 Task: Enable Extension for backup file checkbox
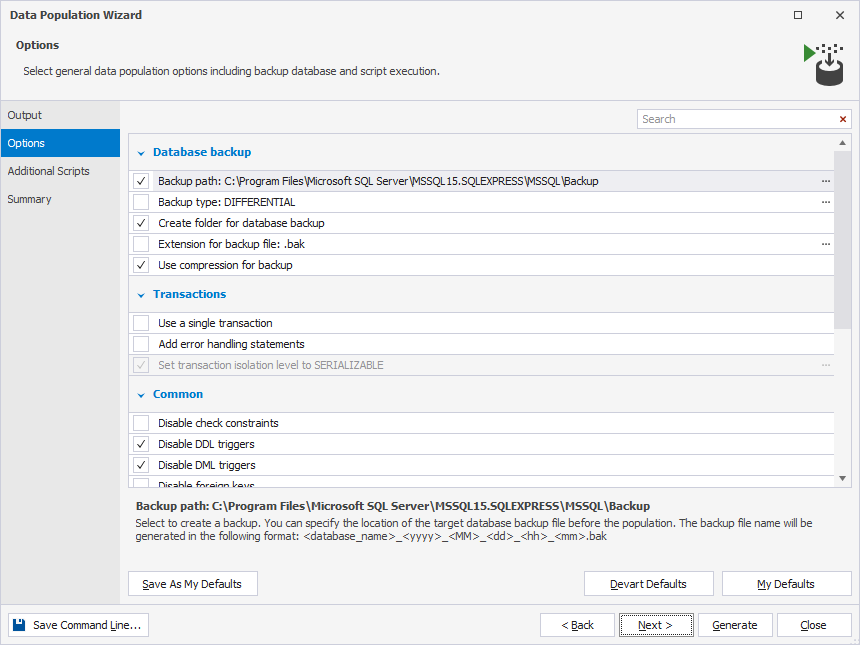coord(141,244)
